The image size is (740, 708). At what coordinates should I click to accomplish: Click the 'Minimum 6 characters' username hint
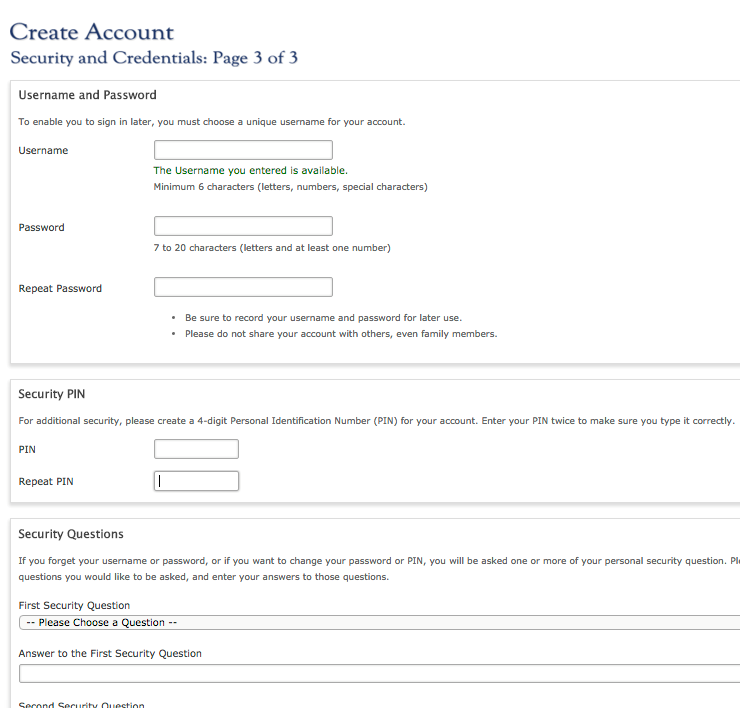point(290,187)
